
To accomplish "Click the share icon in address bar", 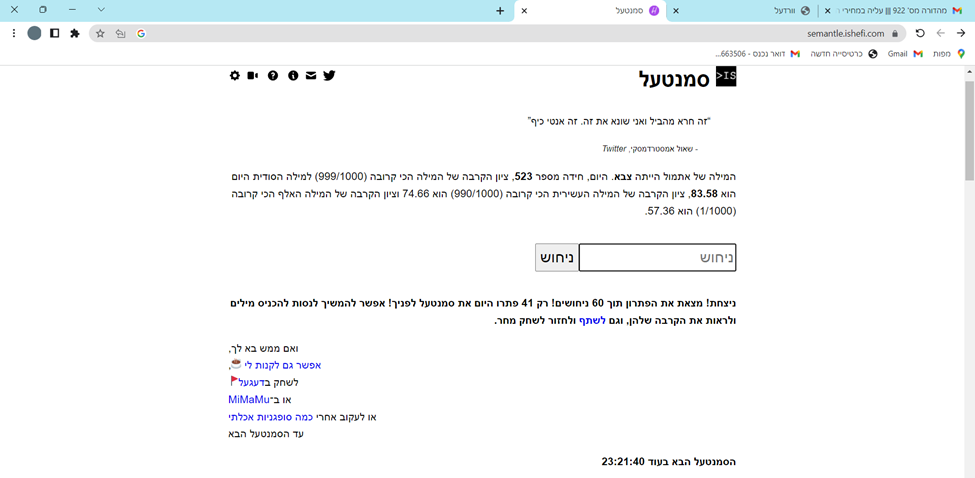I will pos(121,33).
